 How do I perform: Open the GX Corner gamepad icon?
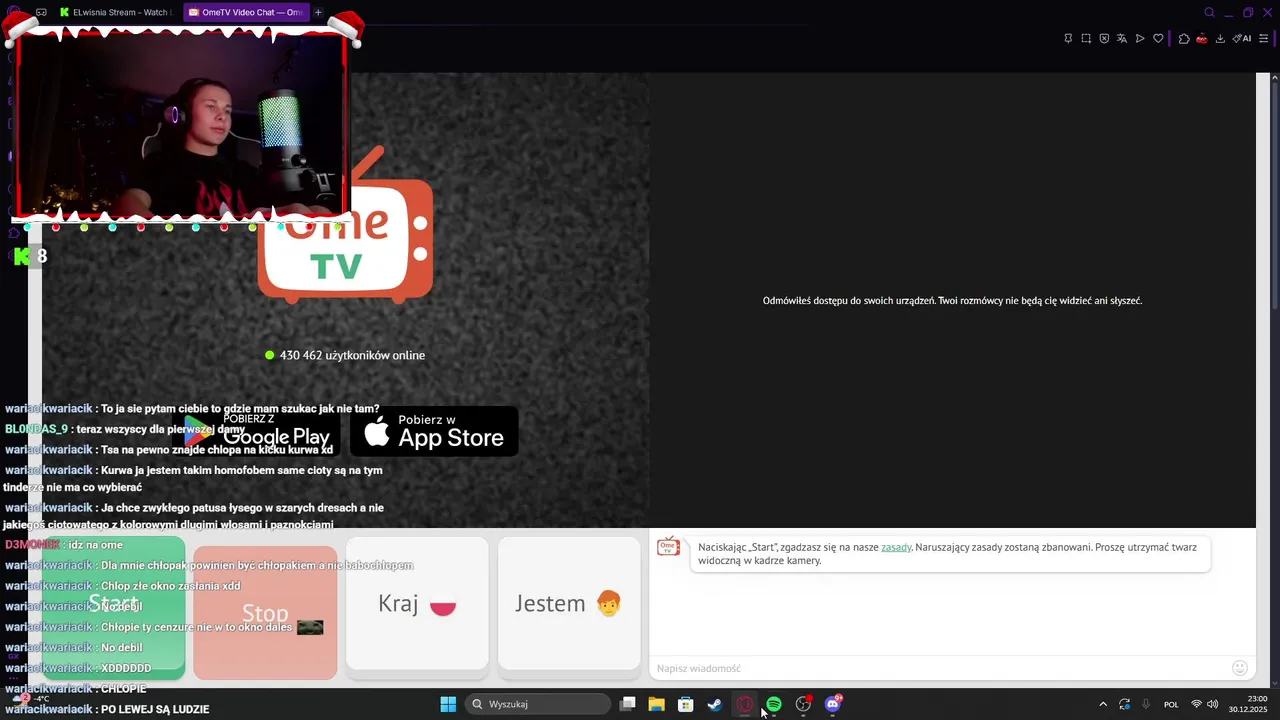(x=42, y=12)
